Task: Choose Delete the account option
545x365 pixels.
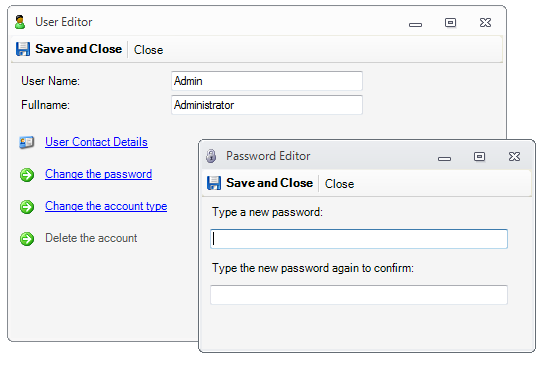Action: point(91,238)
